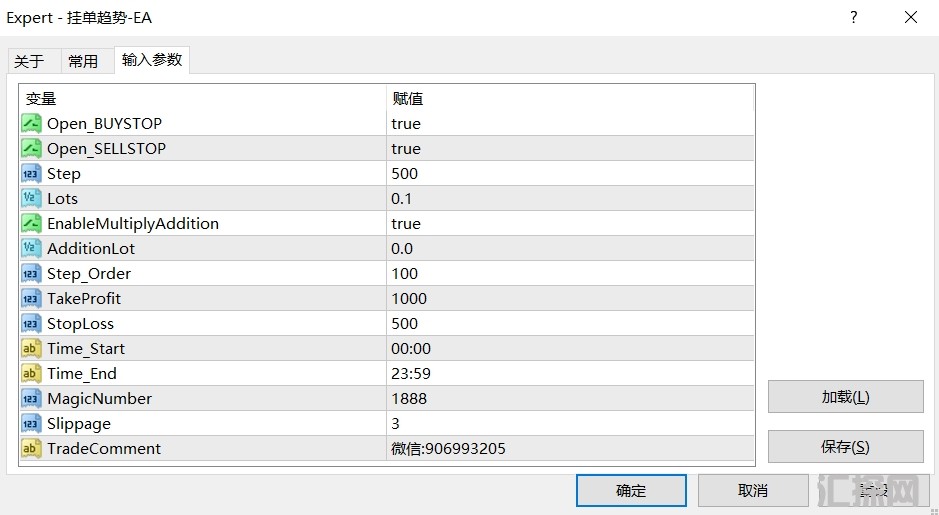Click the string icon beside TradeComment
Image resolution: width=939 pixels, height=515 pixels.
[x=31, y=449]
